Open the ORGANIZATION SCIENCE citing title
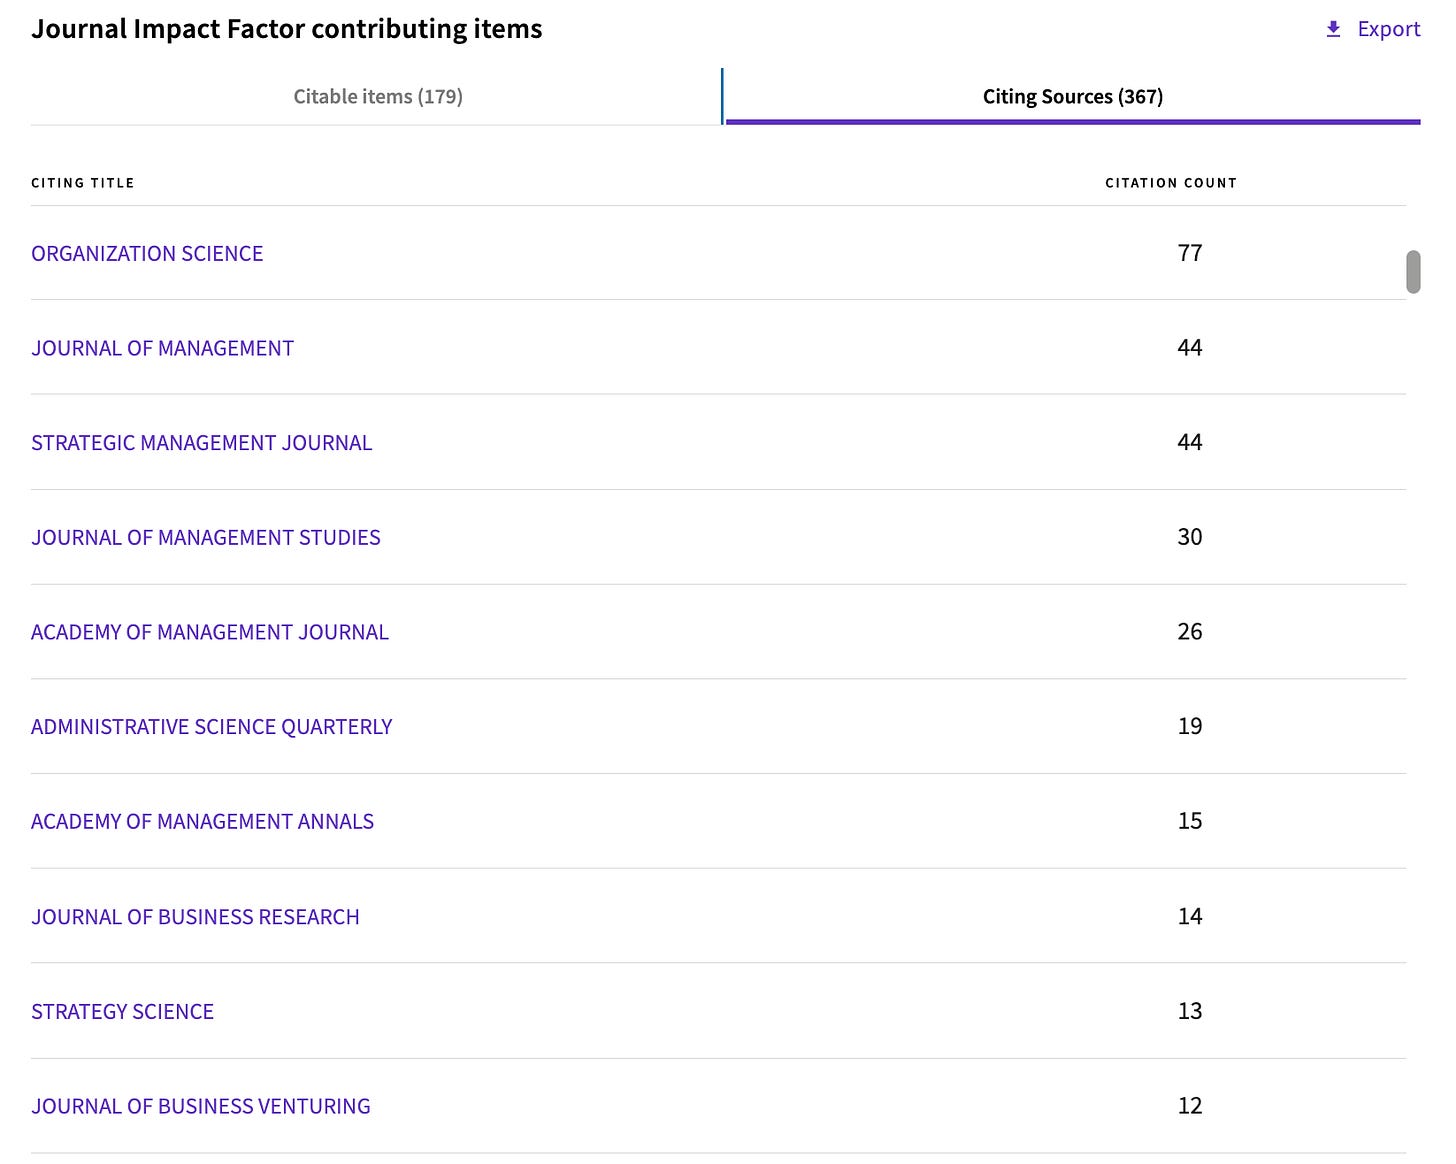 147,254
